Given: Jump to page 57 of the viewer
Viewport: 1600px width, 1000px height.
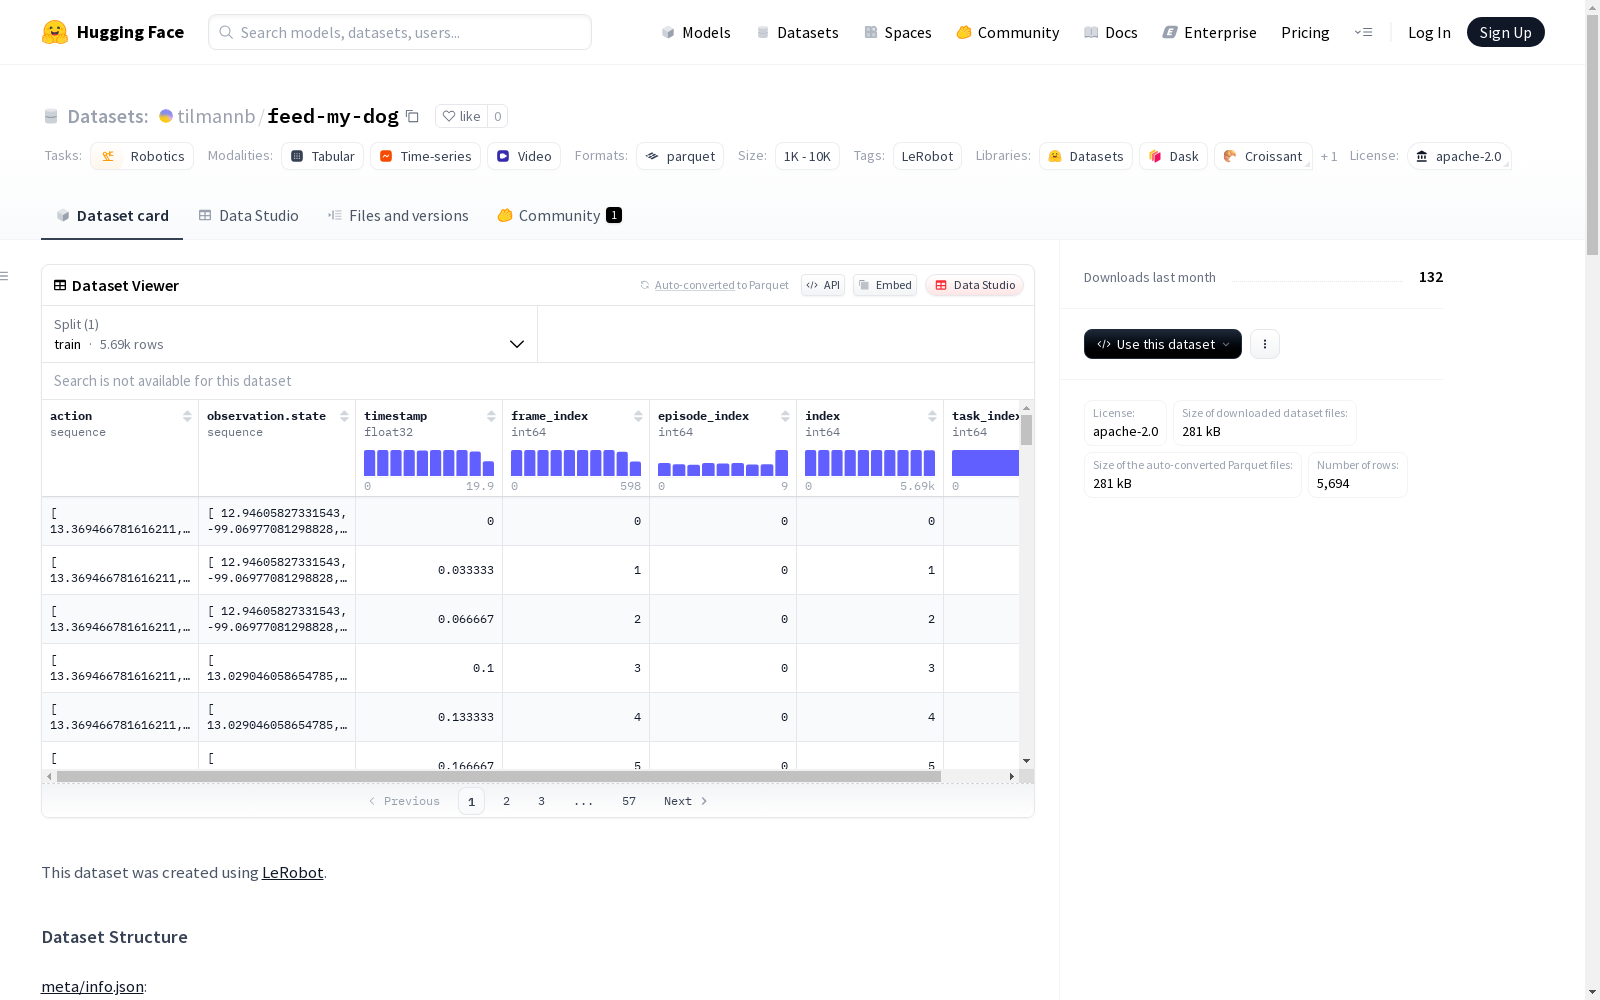Looking at the screenshot, I should 629,801.
